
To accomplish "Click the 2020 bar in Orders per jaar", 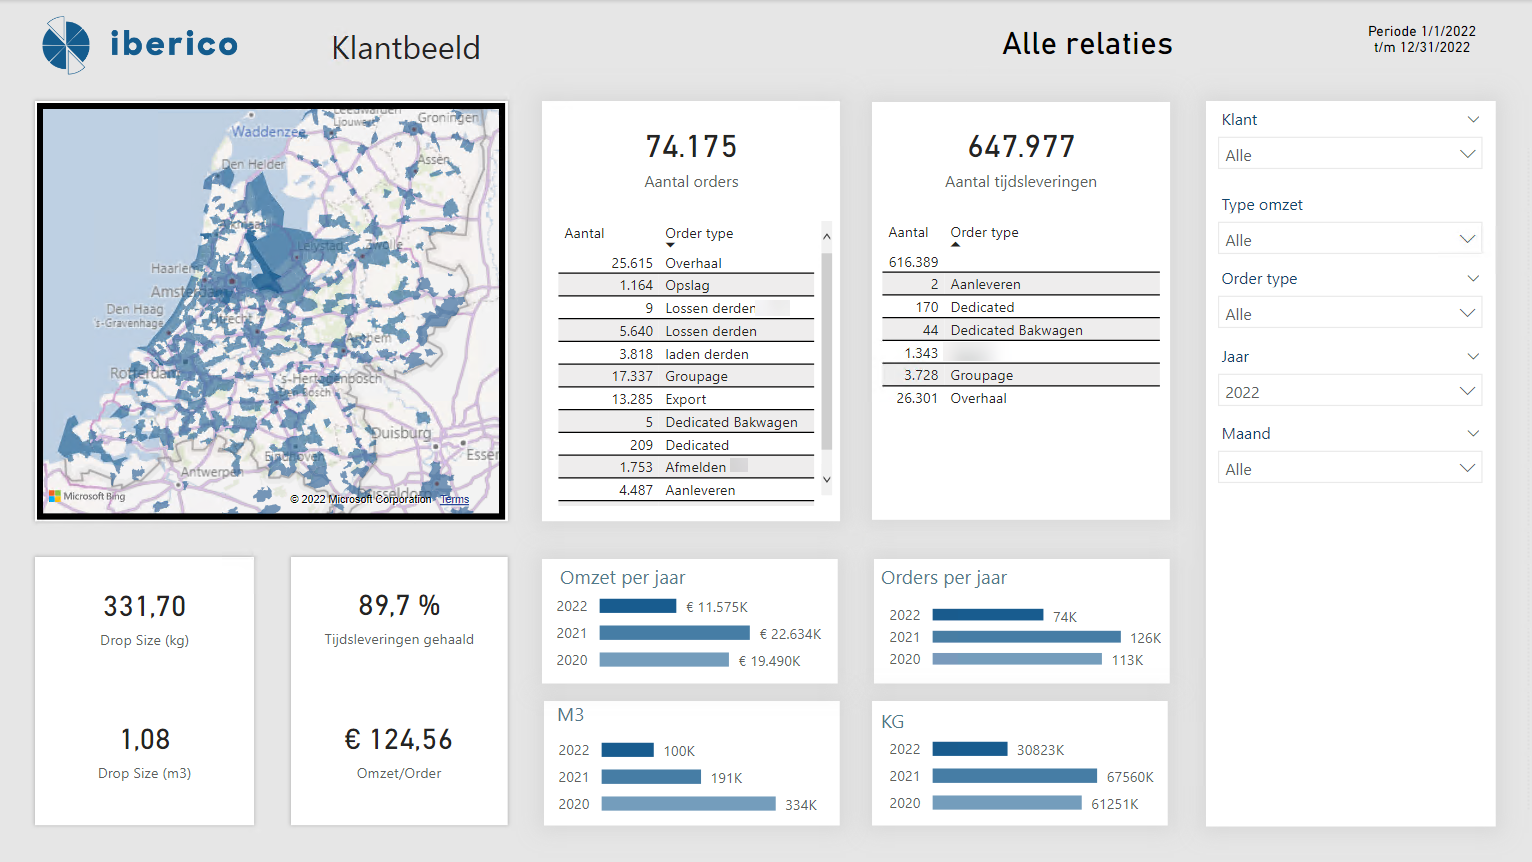I will coord(1017,659).
